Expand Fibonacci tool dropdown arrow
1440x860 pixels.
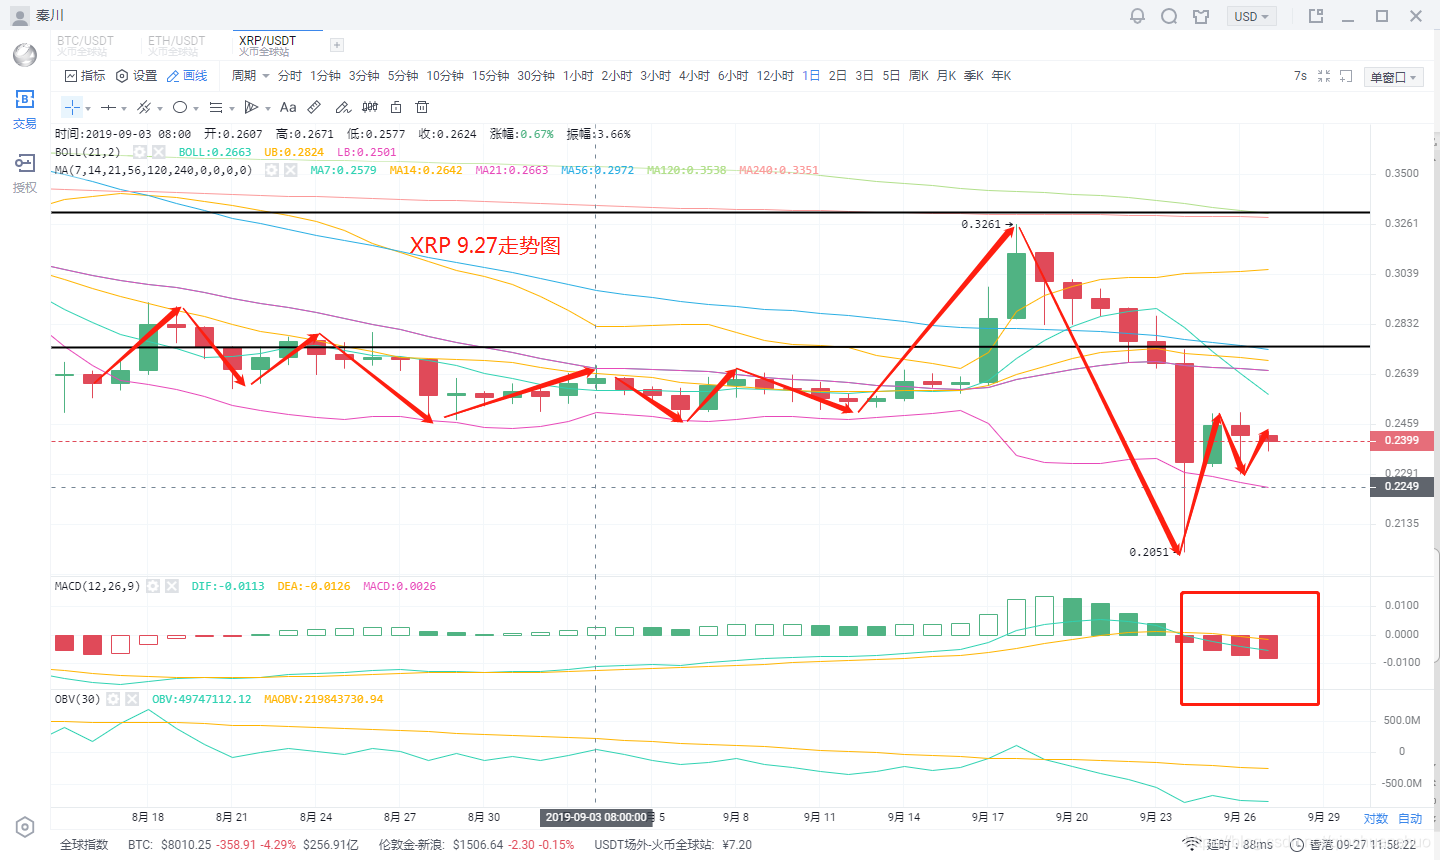pyautogui.click(x=232, y=108)
